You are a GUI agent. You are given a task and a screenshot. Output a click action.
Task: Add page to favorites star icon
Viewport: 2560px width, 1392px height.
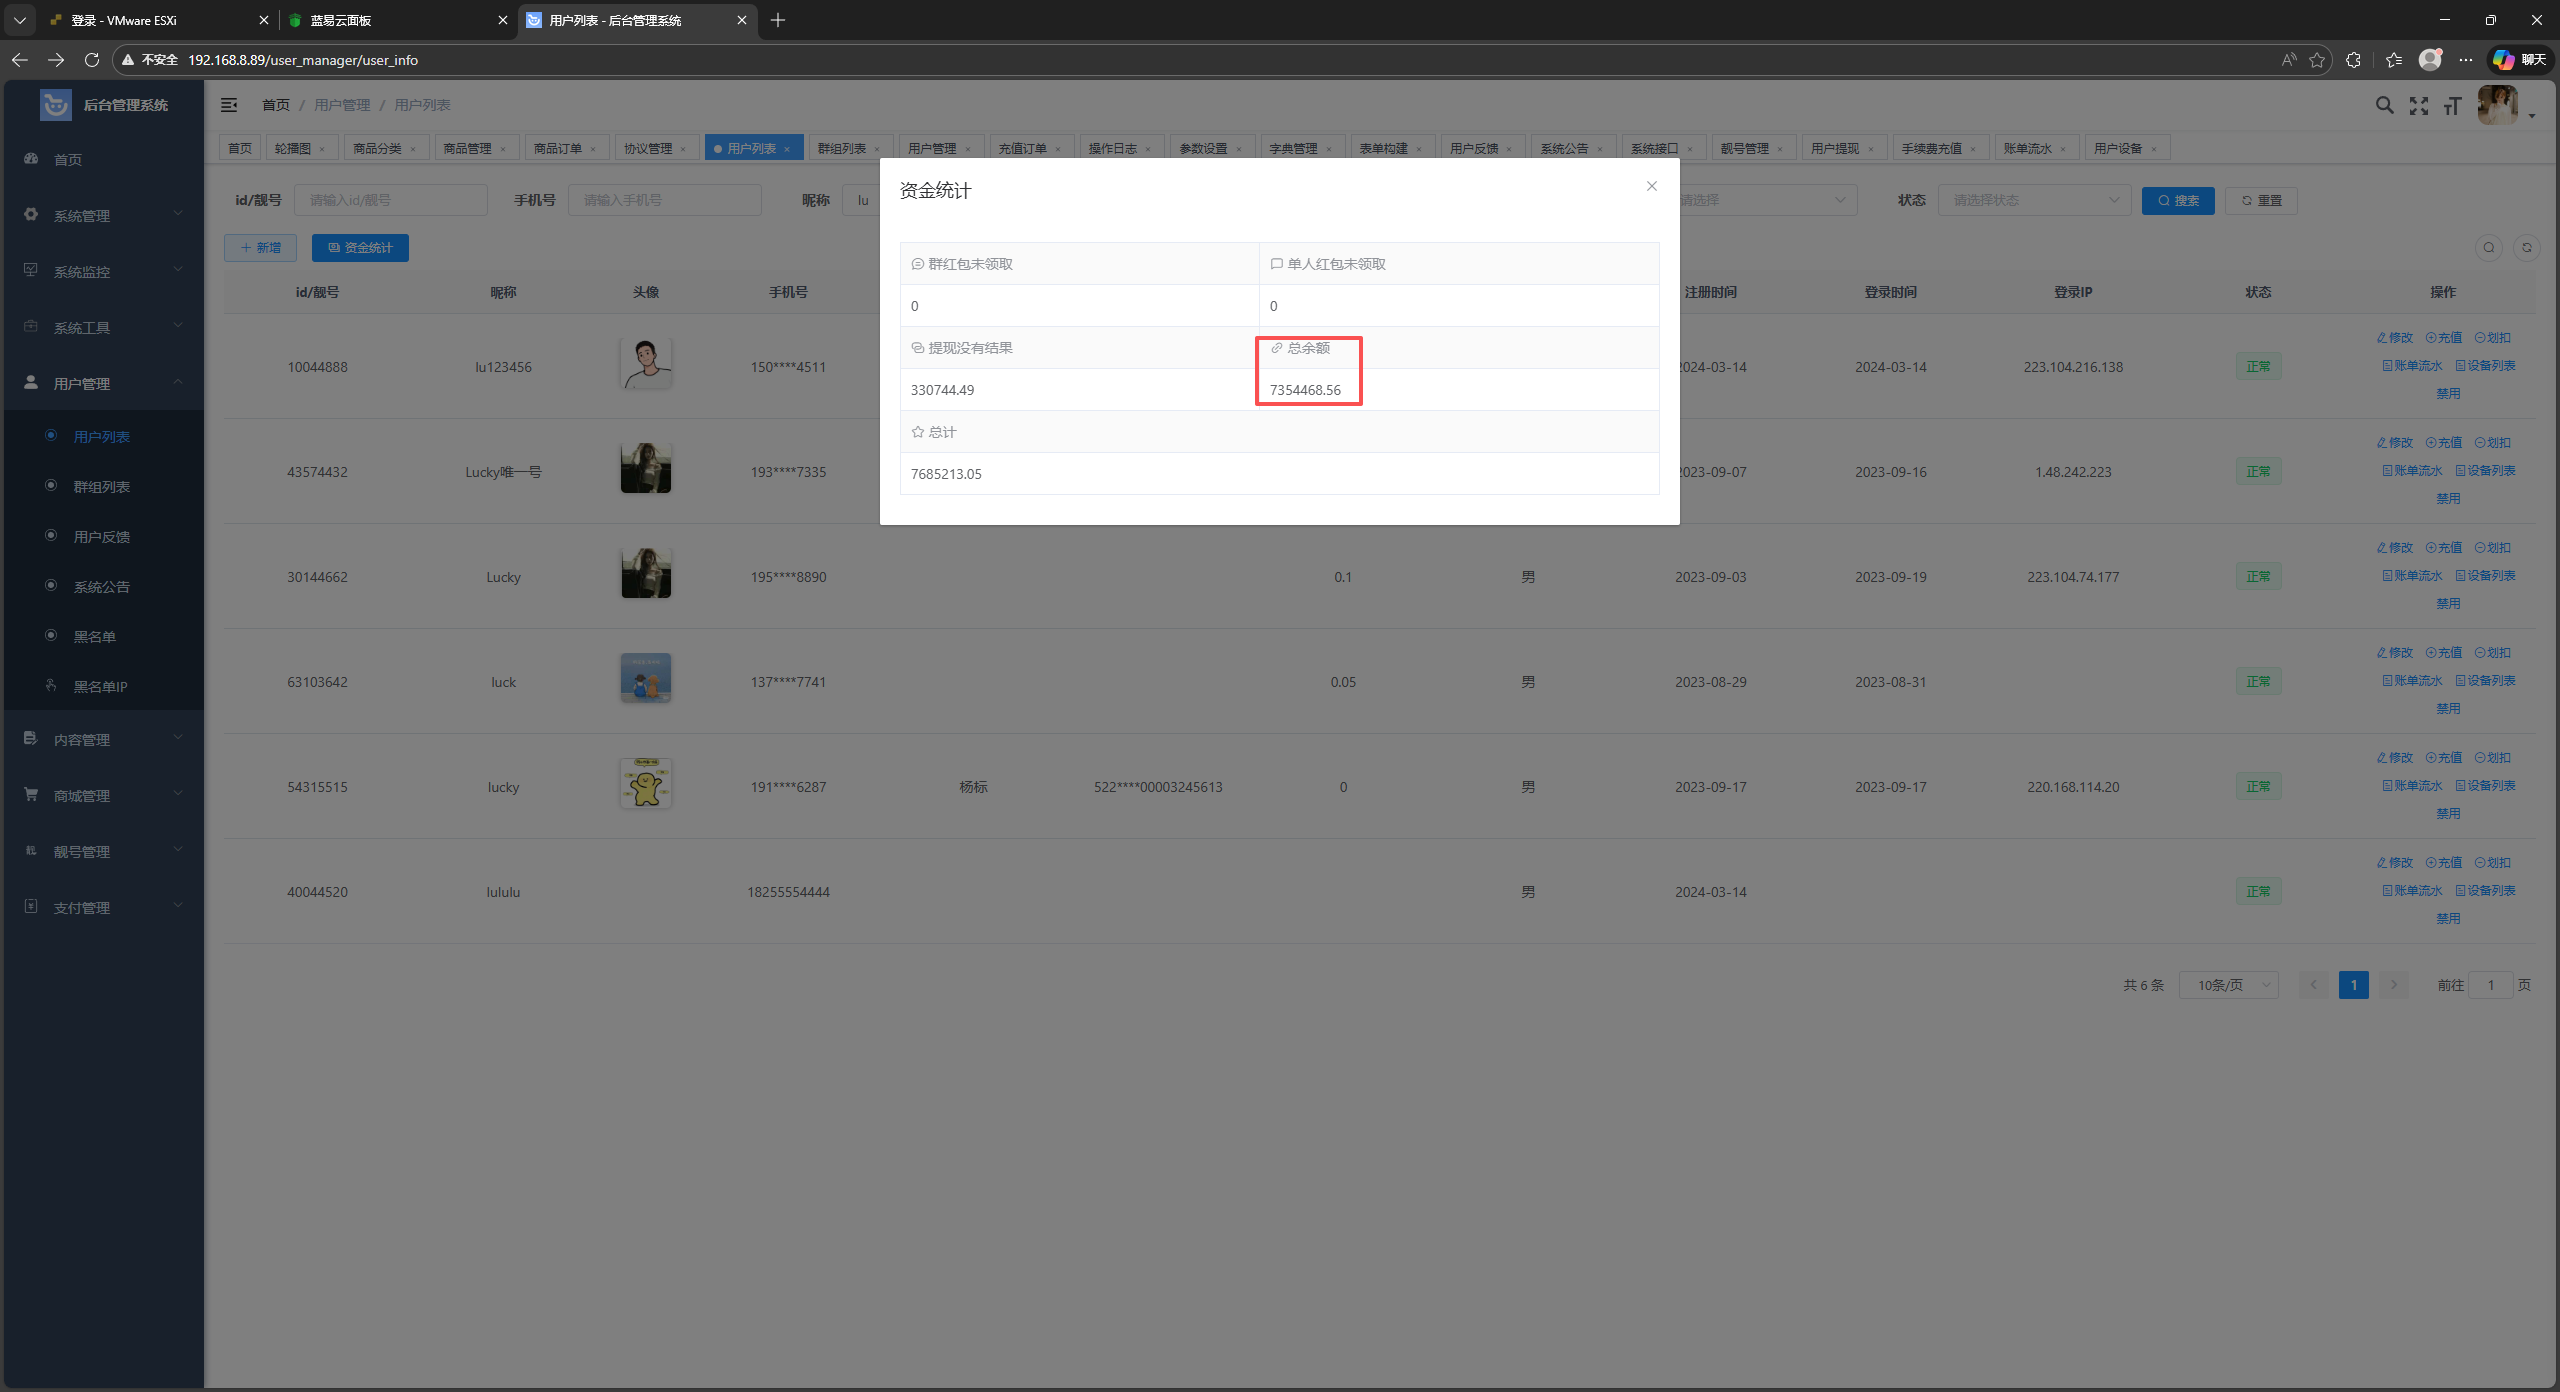coord(2317,60)
